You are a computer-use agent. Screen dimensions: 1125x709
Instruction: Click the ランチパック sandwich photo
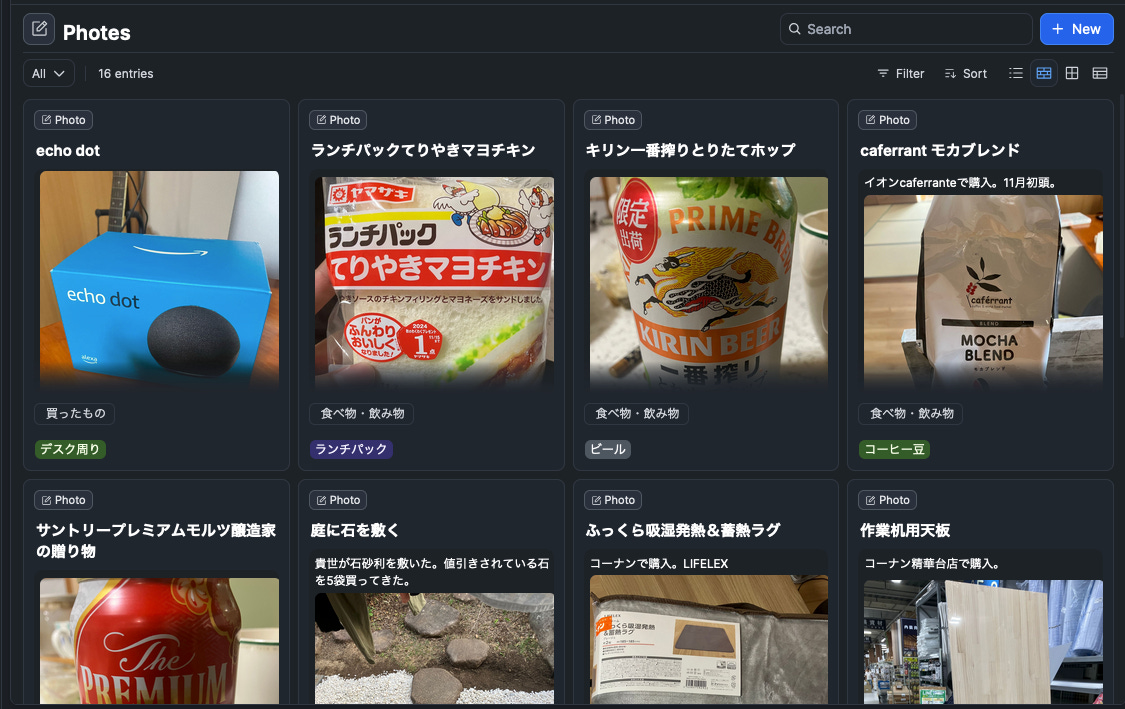click(434, 283)
